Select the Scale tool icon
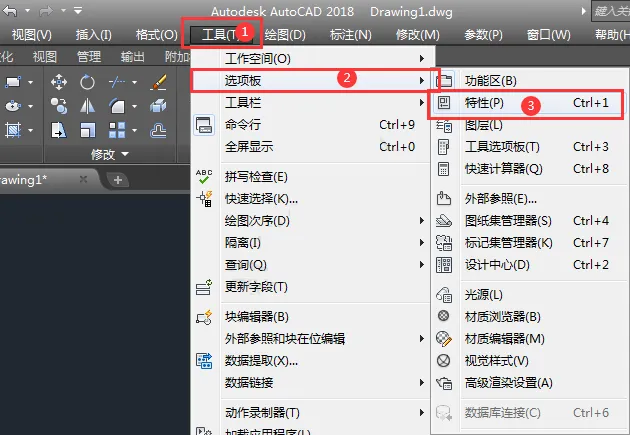Viewport: 630px width, 435px height. point(88,130)
